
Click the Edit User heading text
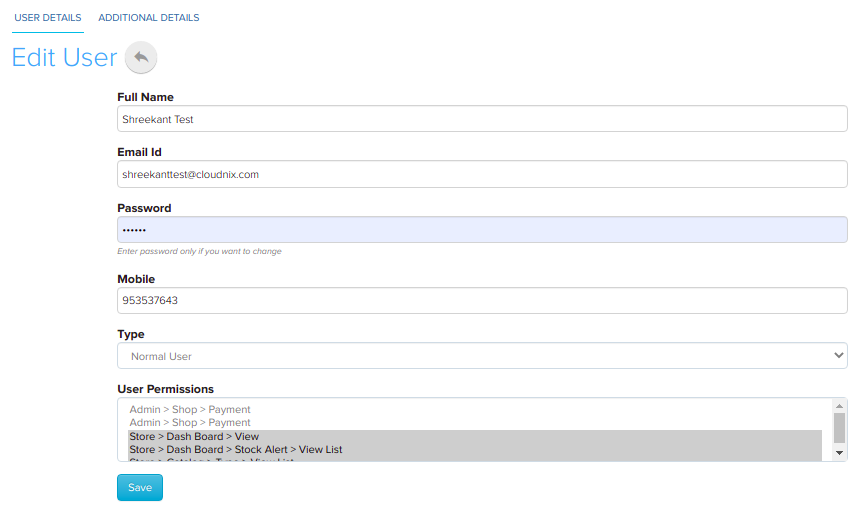click(65, 58)
